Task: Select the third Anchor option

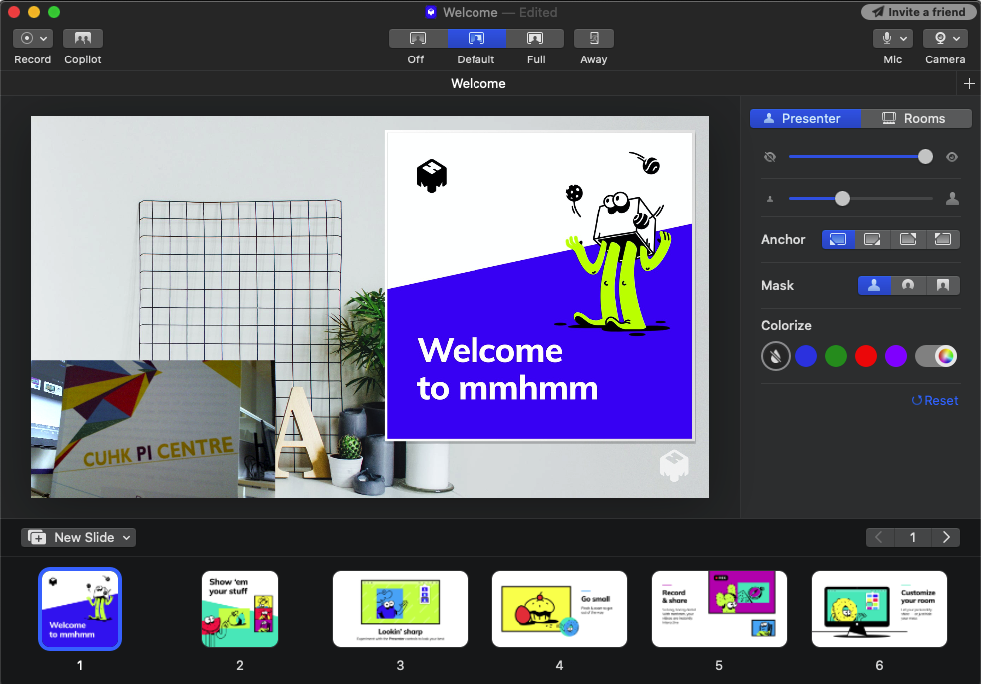Action: coord(907,239)
